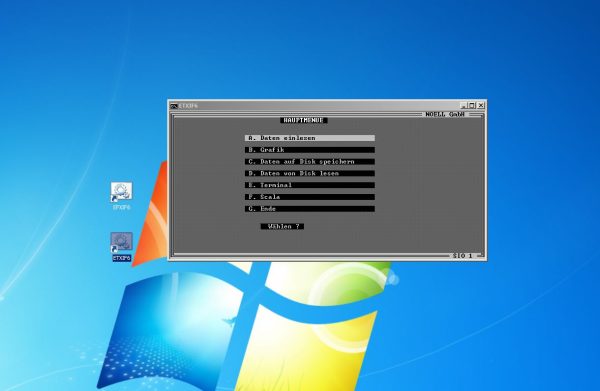Open the console window system menu icon
Image resolution: width=600 pixels, height=391 pixels.
pyautogui.click(x=174, y=106)
